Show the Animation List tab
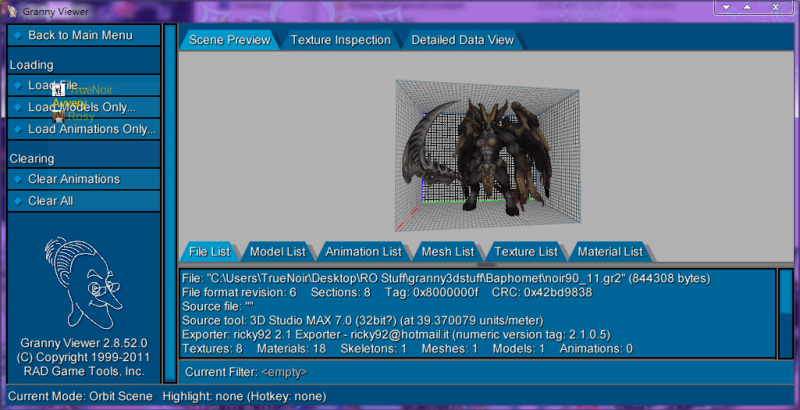800x410 pixels. pos(363,251)
